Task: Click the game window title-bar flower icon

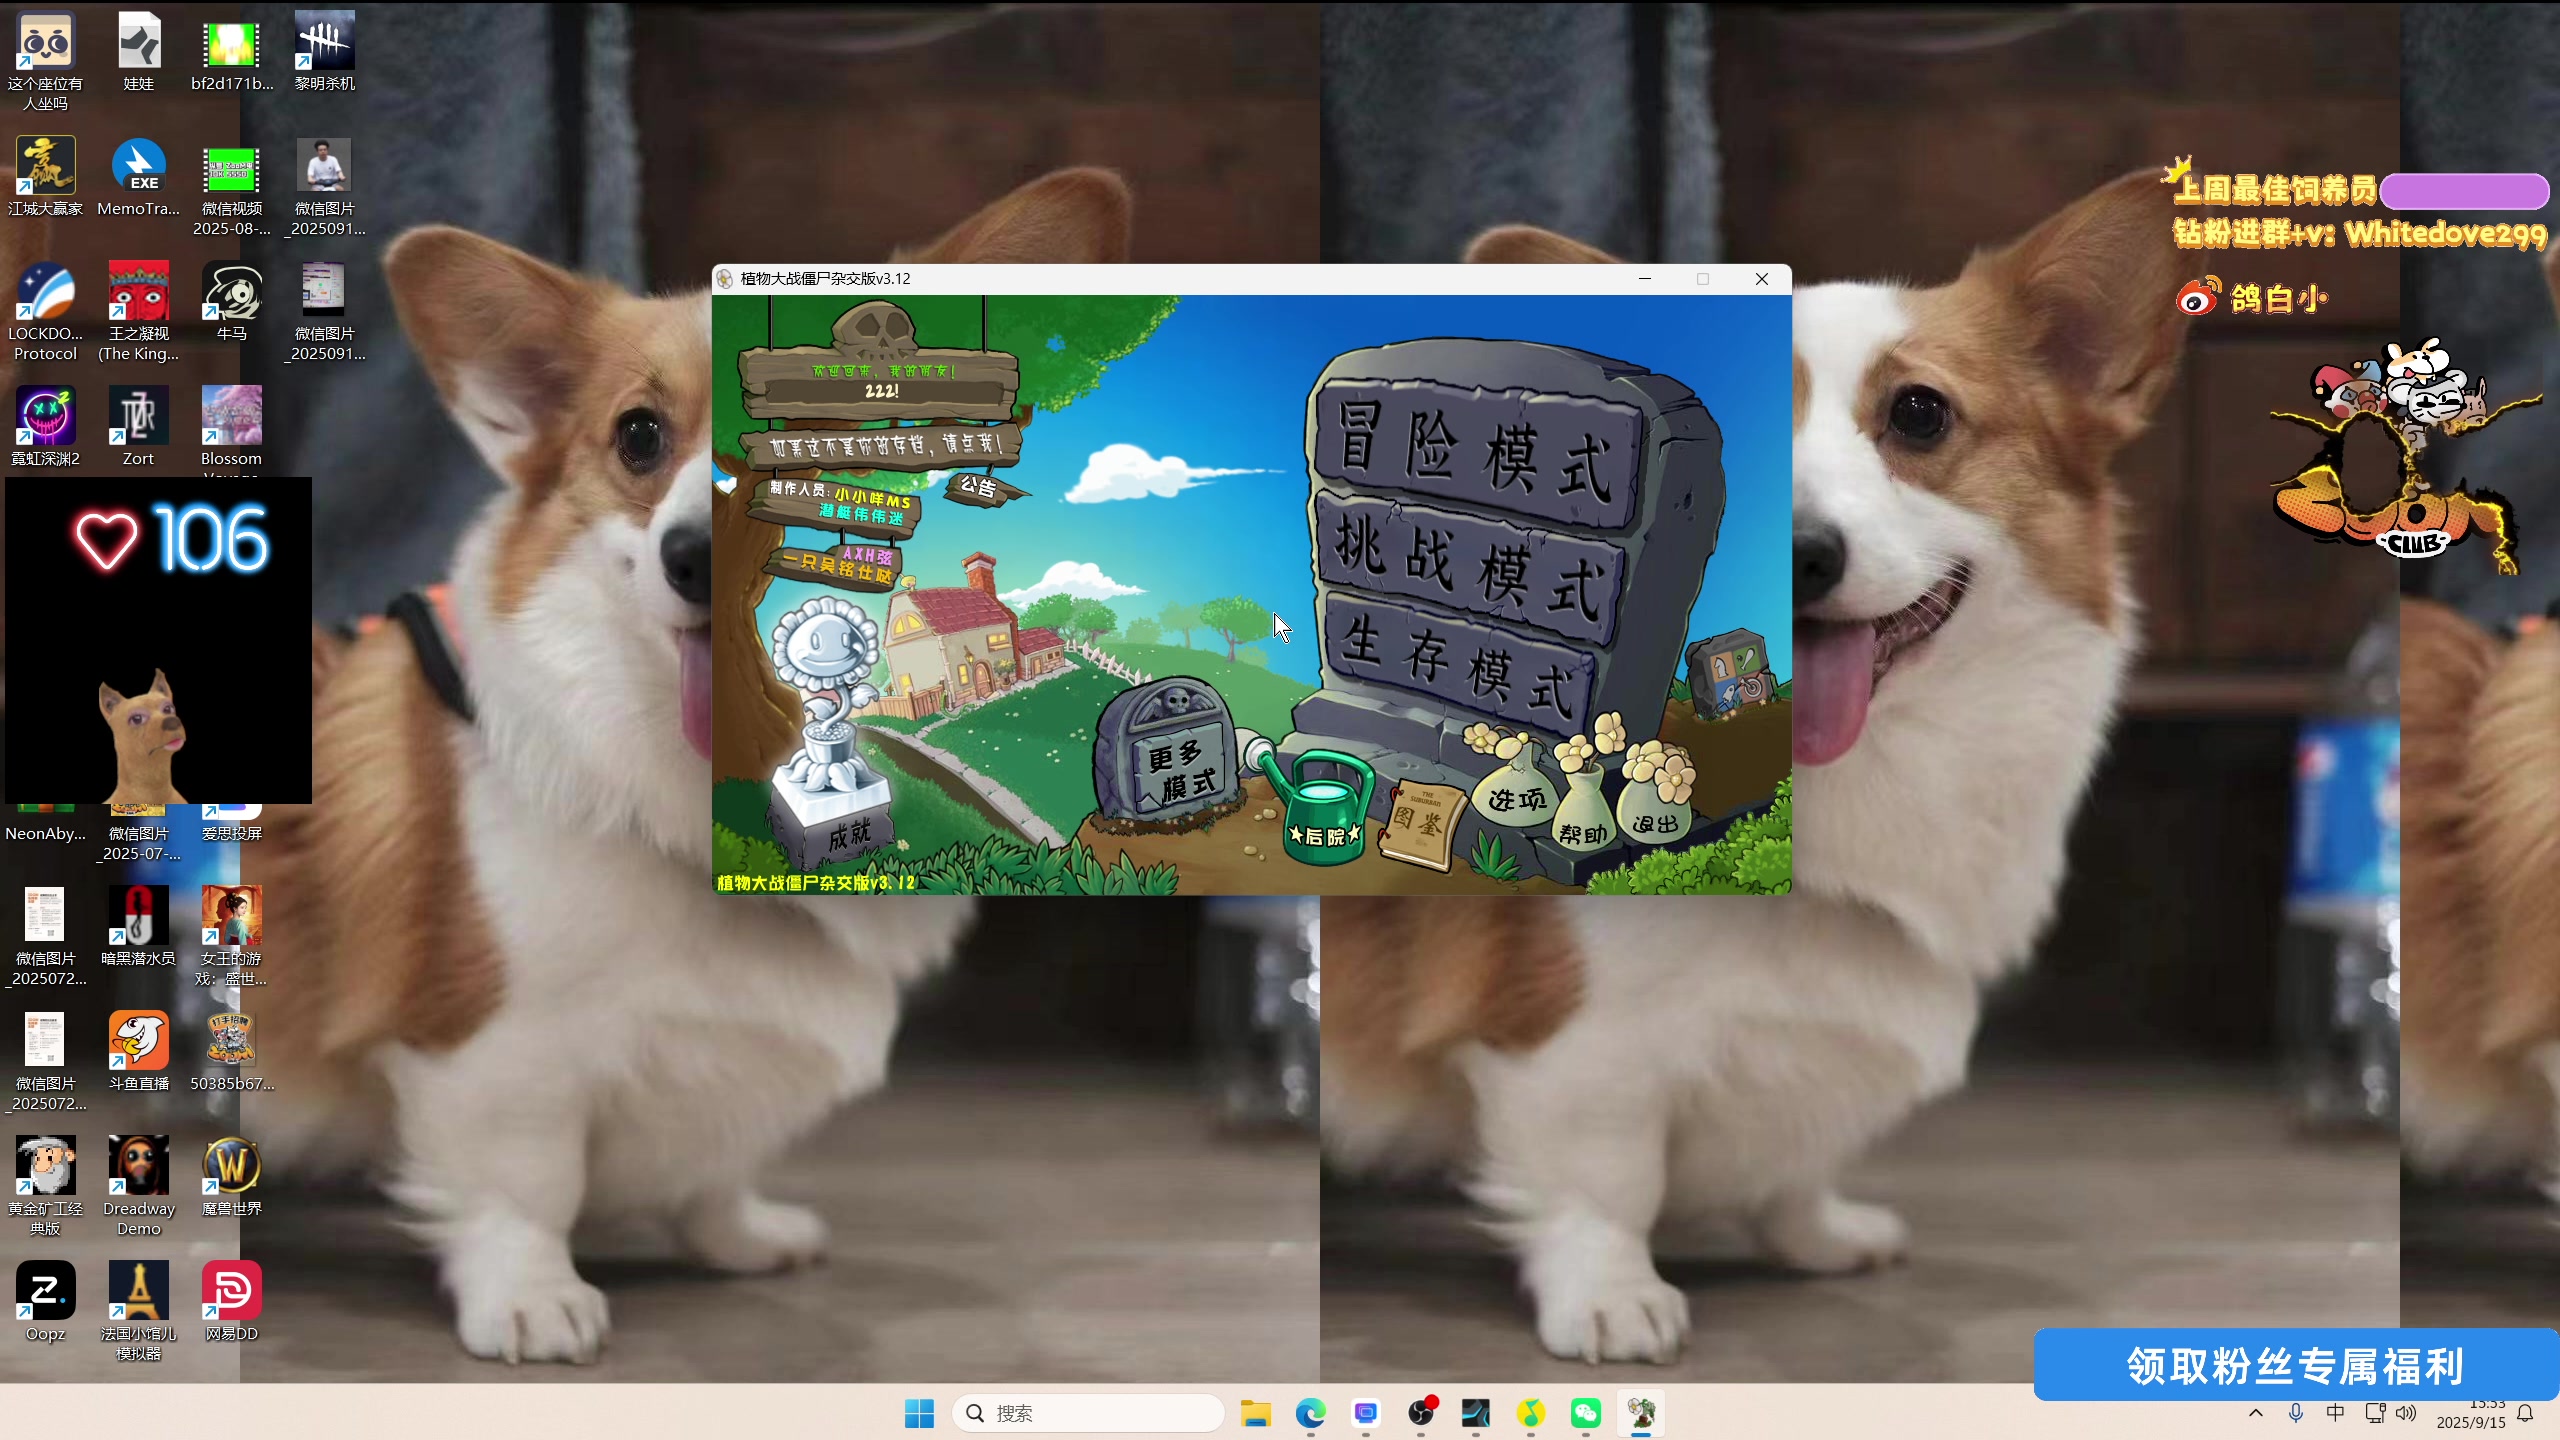Action: pyautogui.click(x=725, y=279)
